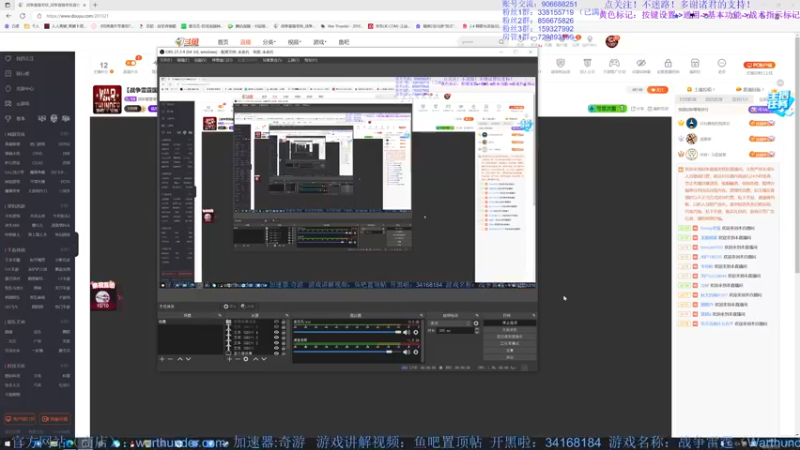Click the Douyu logo
Viewport: 800px width, 450px height.
[x=187, y=42]
